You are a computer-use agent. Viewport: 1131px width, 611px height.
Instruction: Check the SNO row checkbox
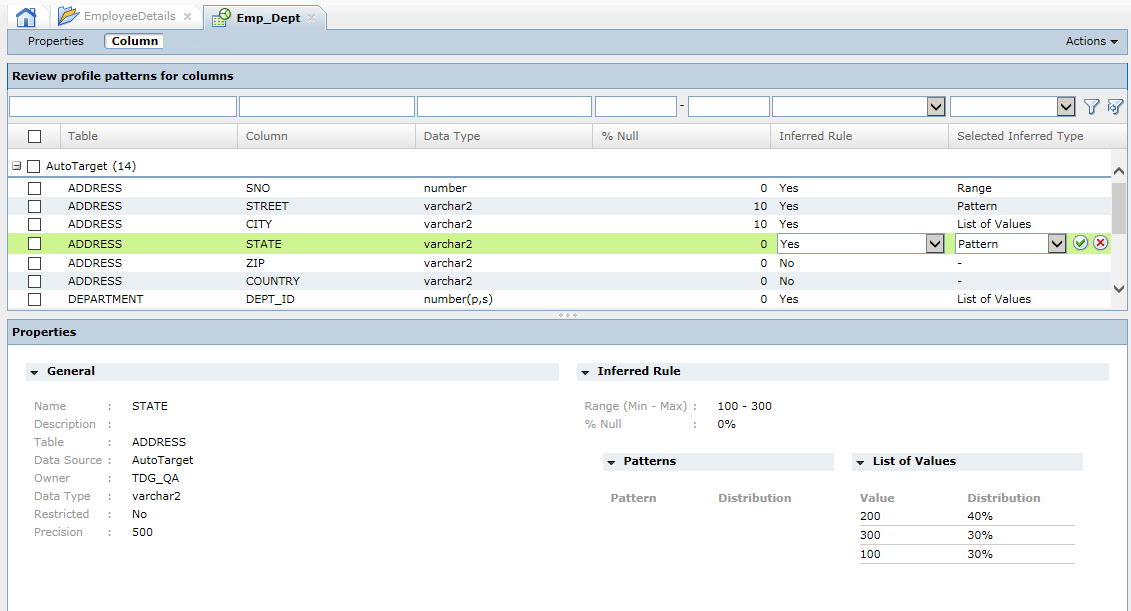[35, 188]
